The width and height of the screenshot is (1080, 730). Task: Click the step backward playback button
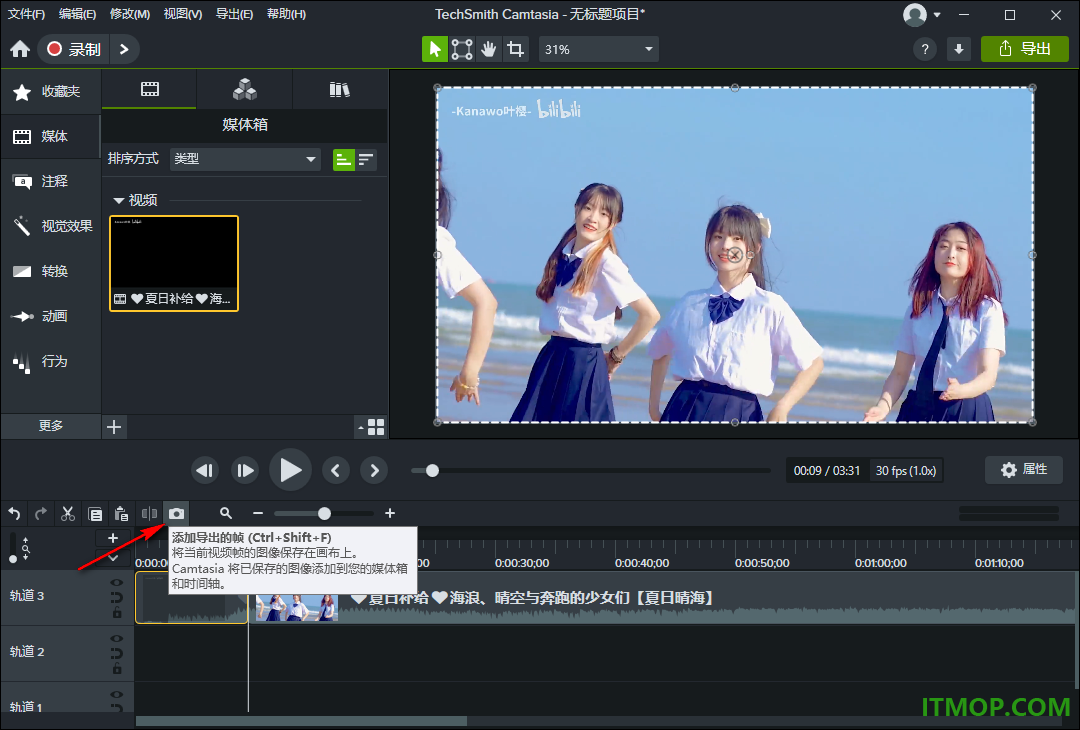click(205, 470)
